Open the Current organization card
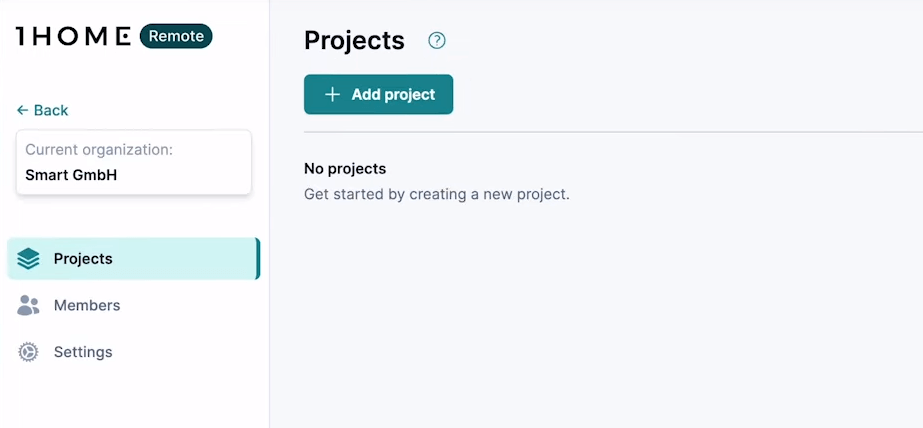Image resolution: width=923 pixels, height=428 pixels. [x=133, y=162]
